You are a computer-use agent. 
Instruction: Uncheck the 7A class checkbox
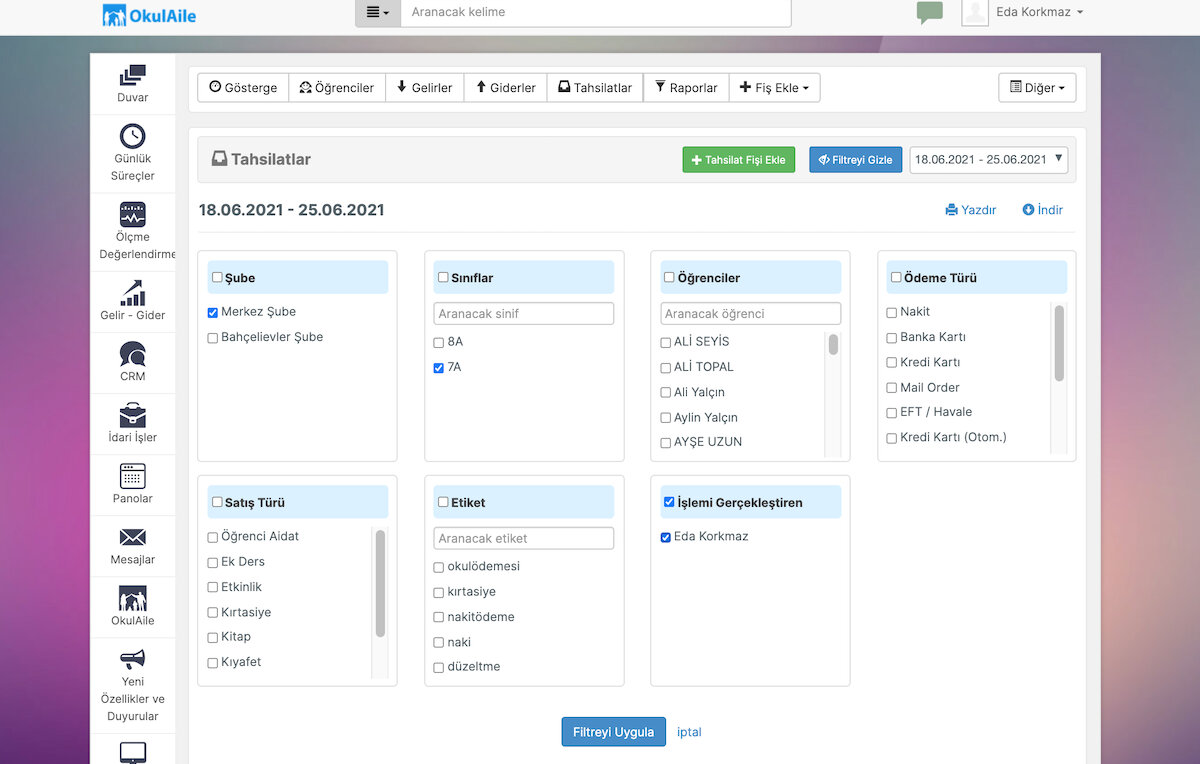click(x=439, y=368)
